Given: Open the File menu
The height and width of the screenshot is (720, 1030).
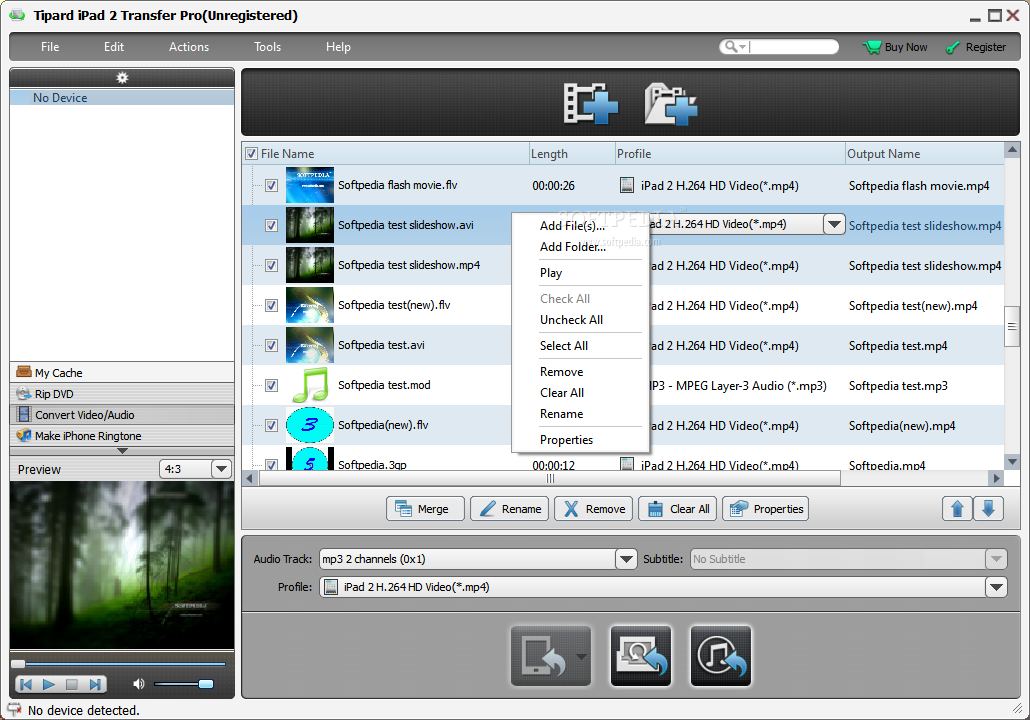Looking at the screenshot, I should [x=50, y=47].
